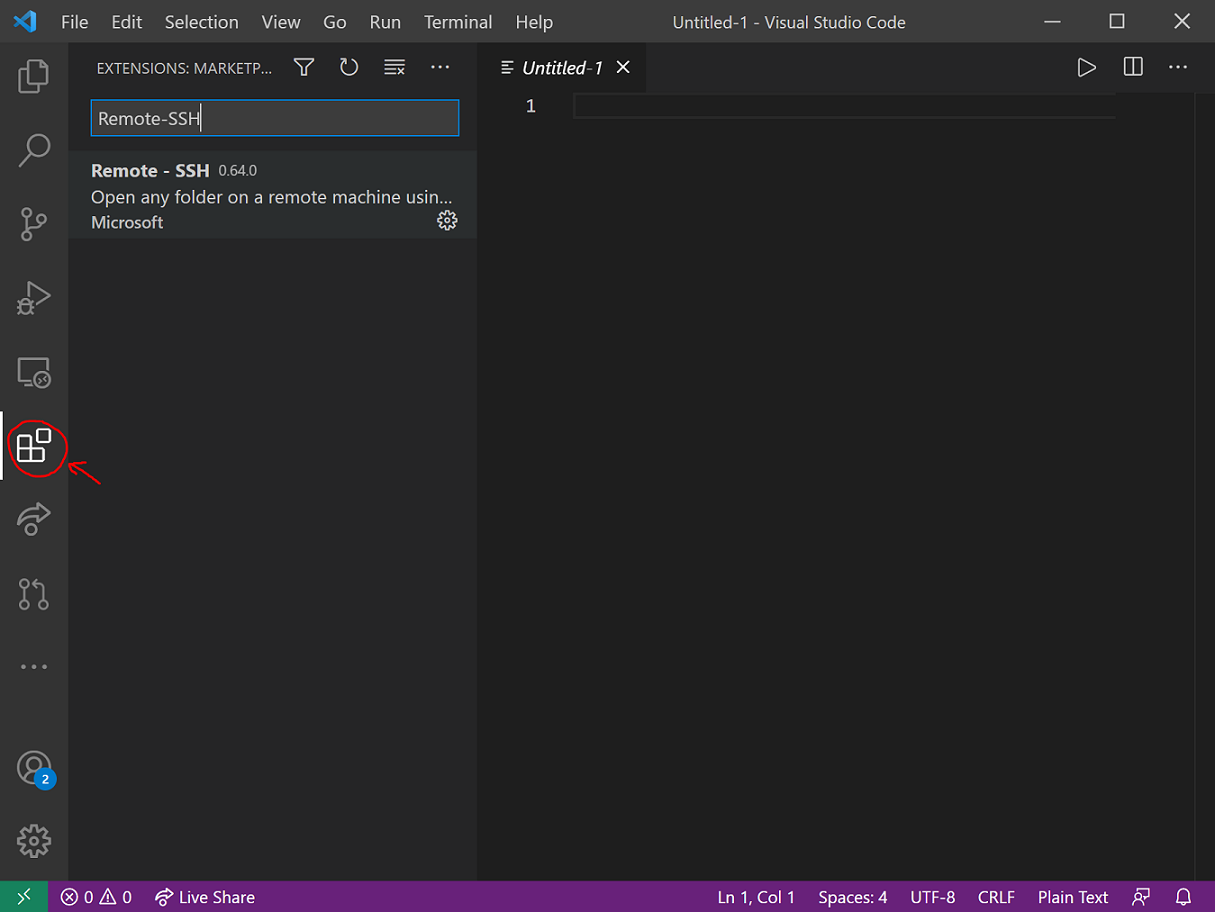
Task: Open the Run menu
Action: point(385,22)
